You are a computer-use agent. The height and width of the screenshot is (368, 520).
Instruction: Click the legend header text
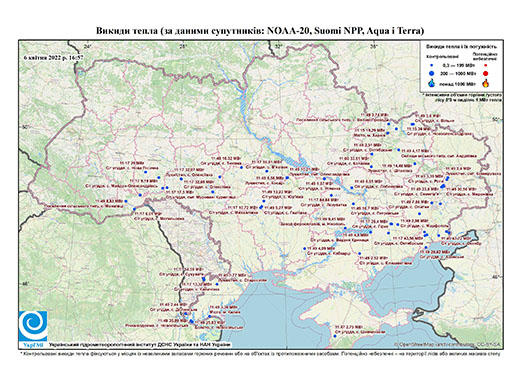[461, 47]
